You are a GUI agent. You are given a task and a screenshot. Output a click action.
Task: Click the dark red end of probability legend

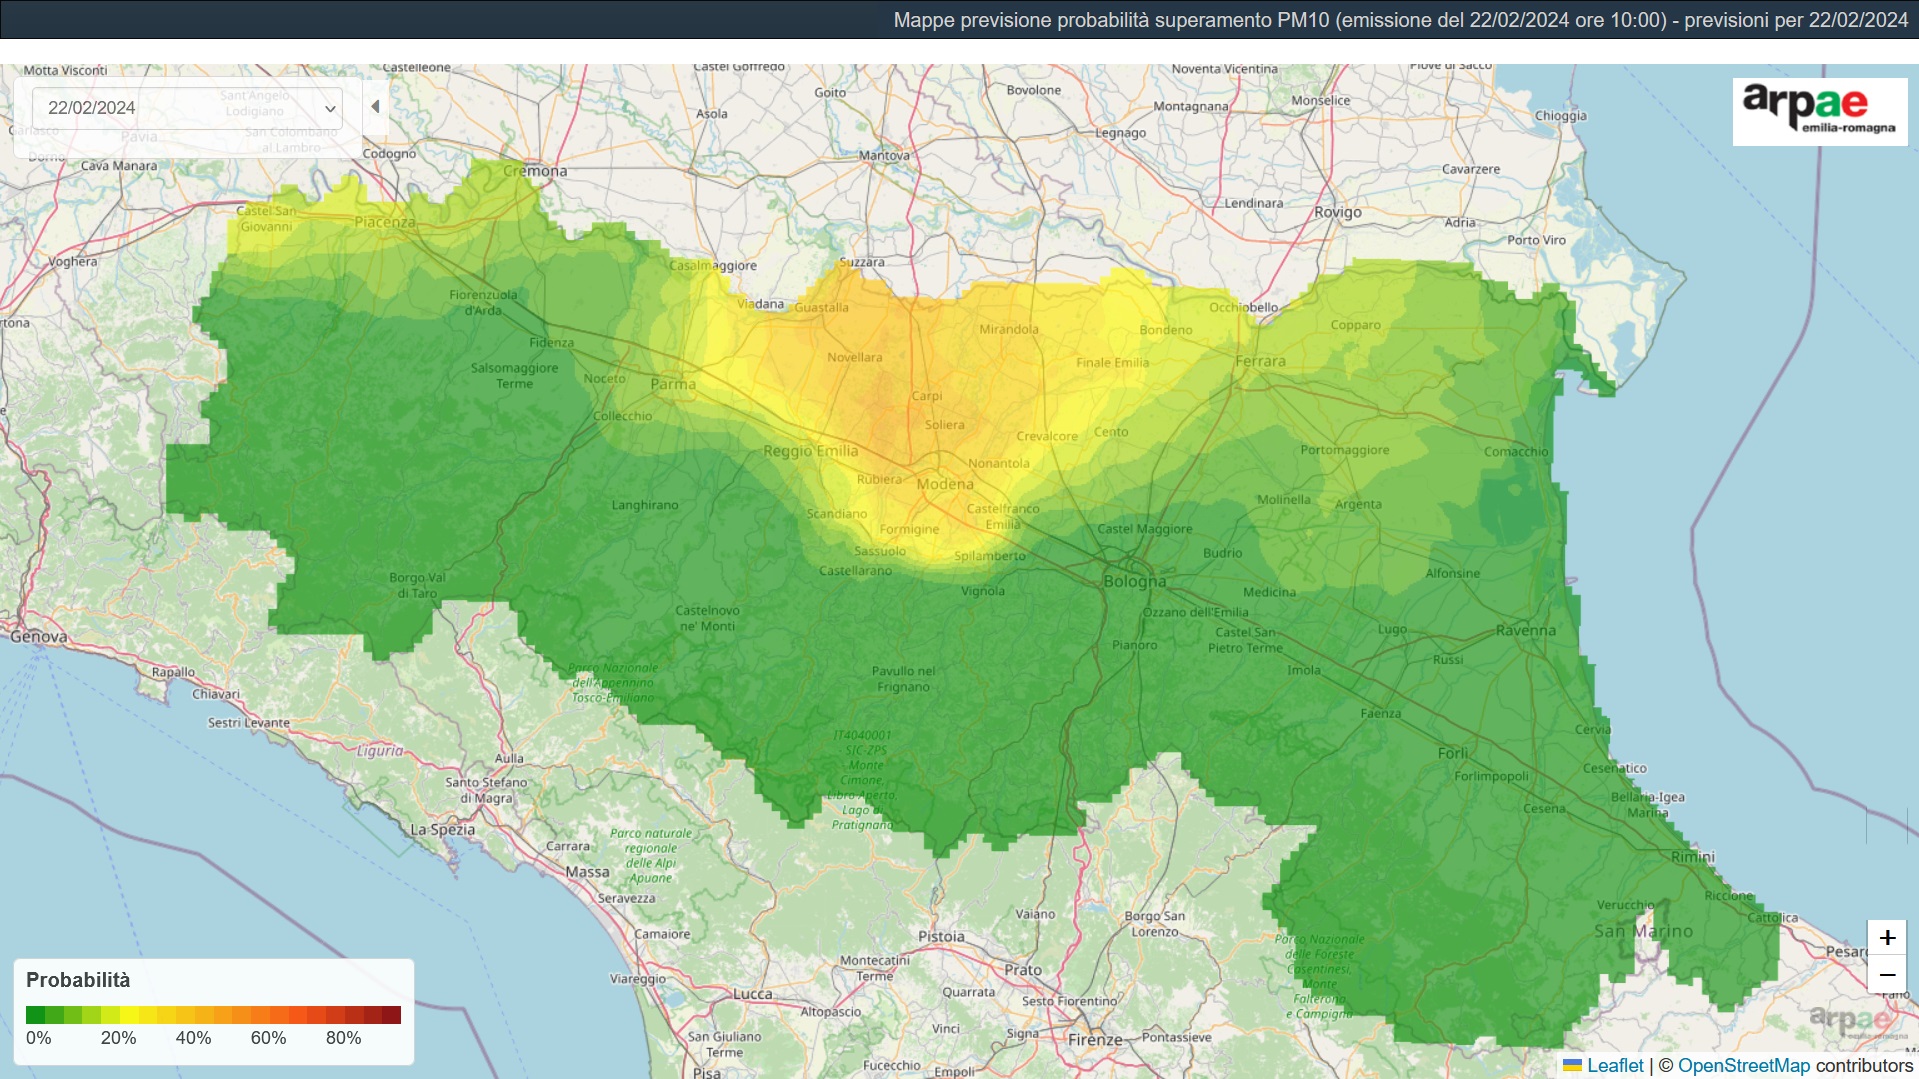click(x=391, y=1015)
